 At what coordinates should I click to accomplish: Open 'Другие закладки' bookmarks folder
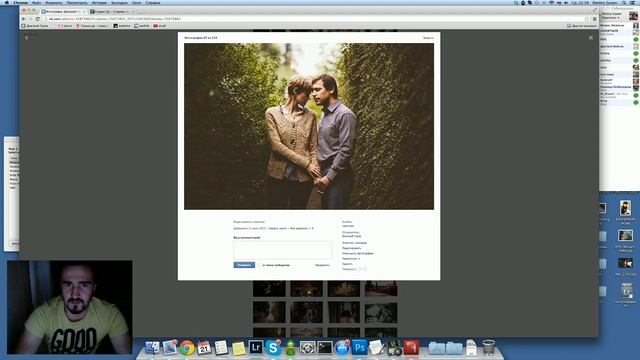[x=582, y=26]
